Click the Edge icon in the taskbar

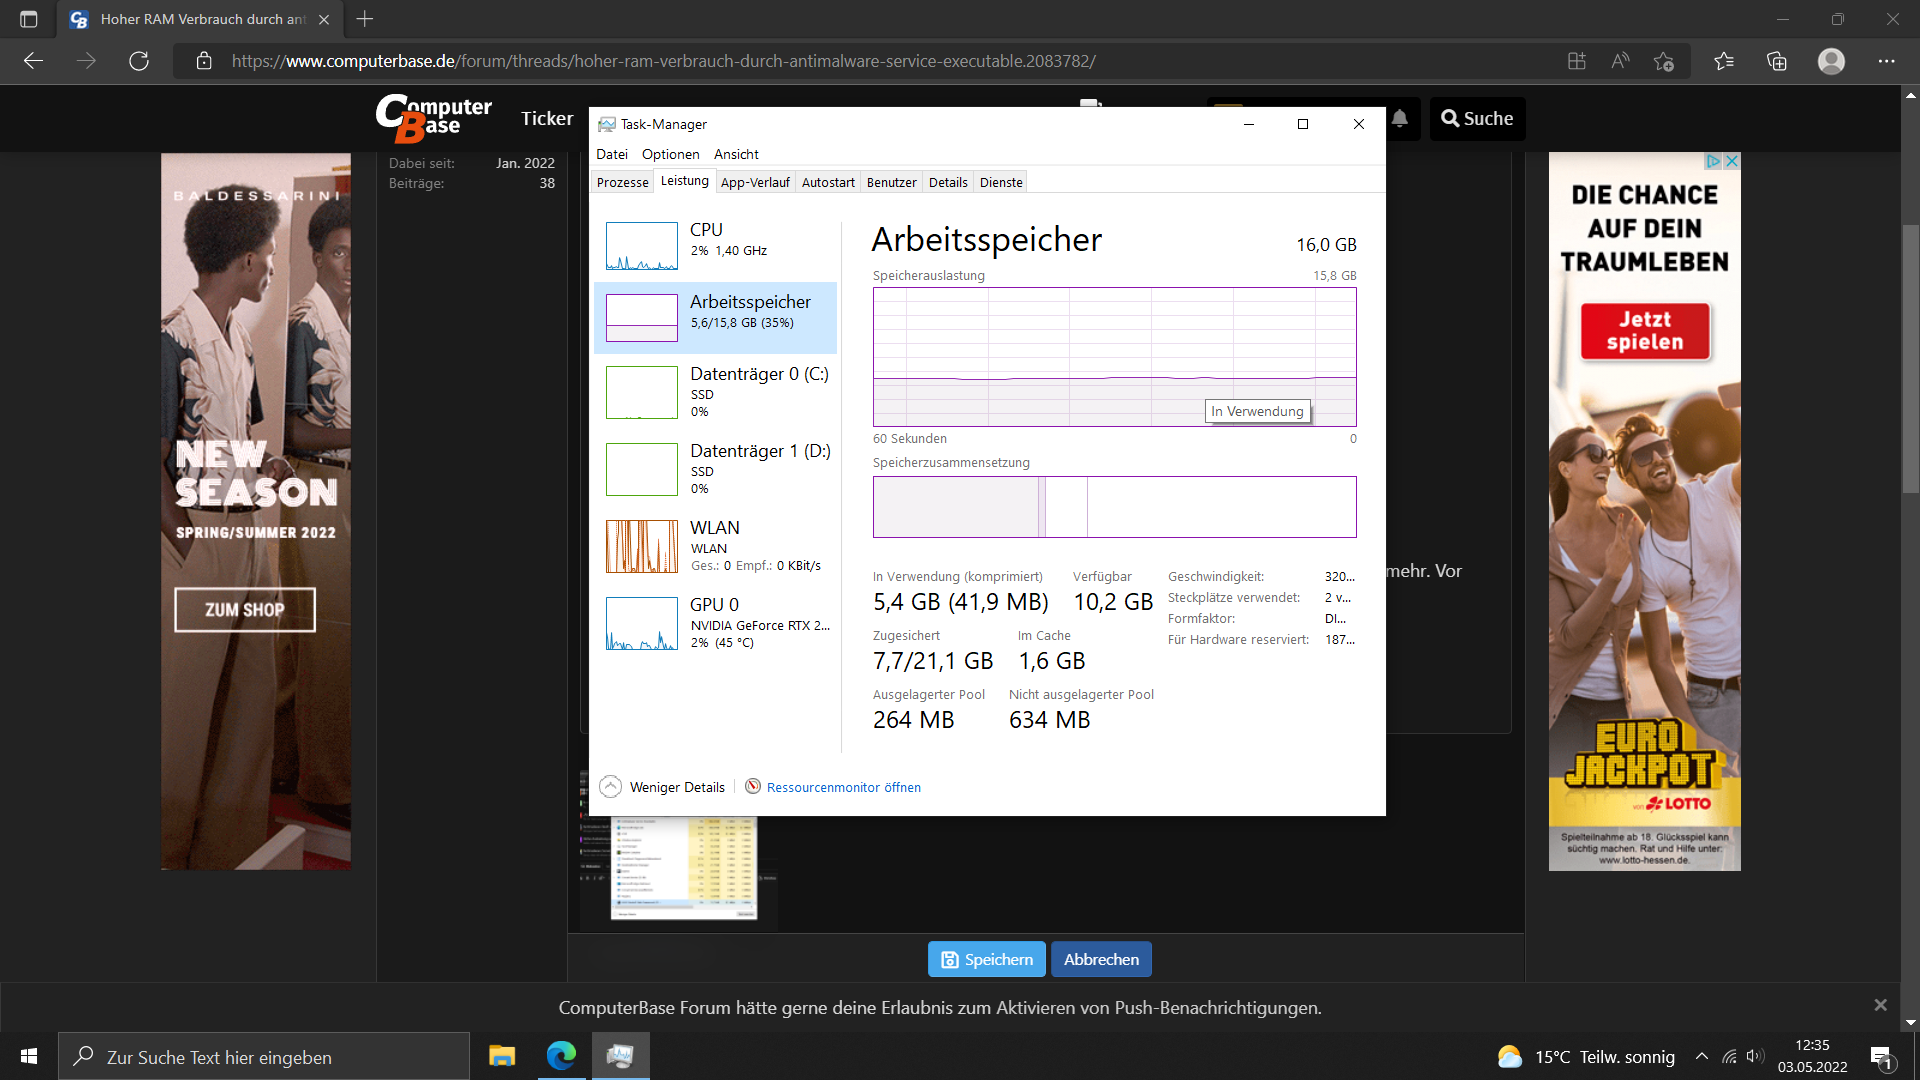click(x=561, y=1056)
